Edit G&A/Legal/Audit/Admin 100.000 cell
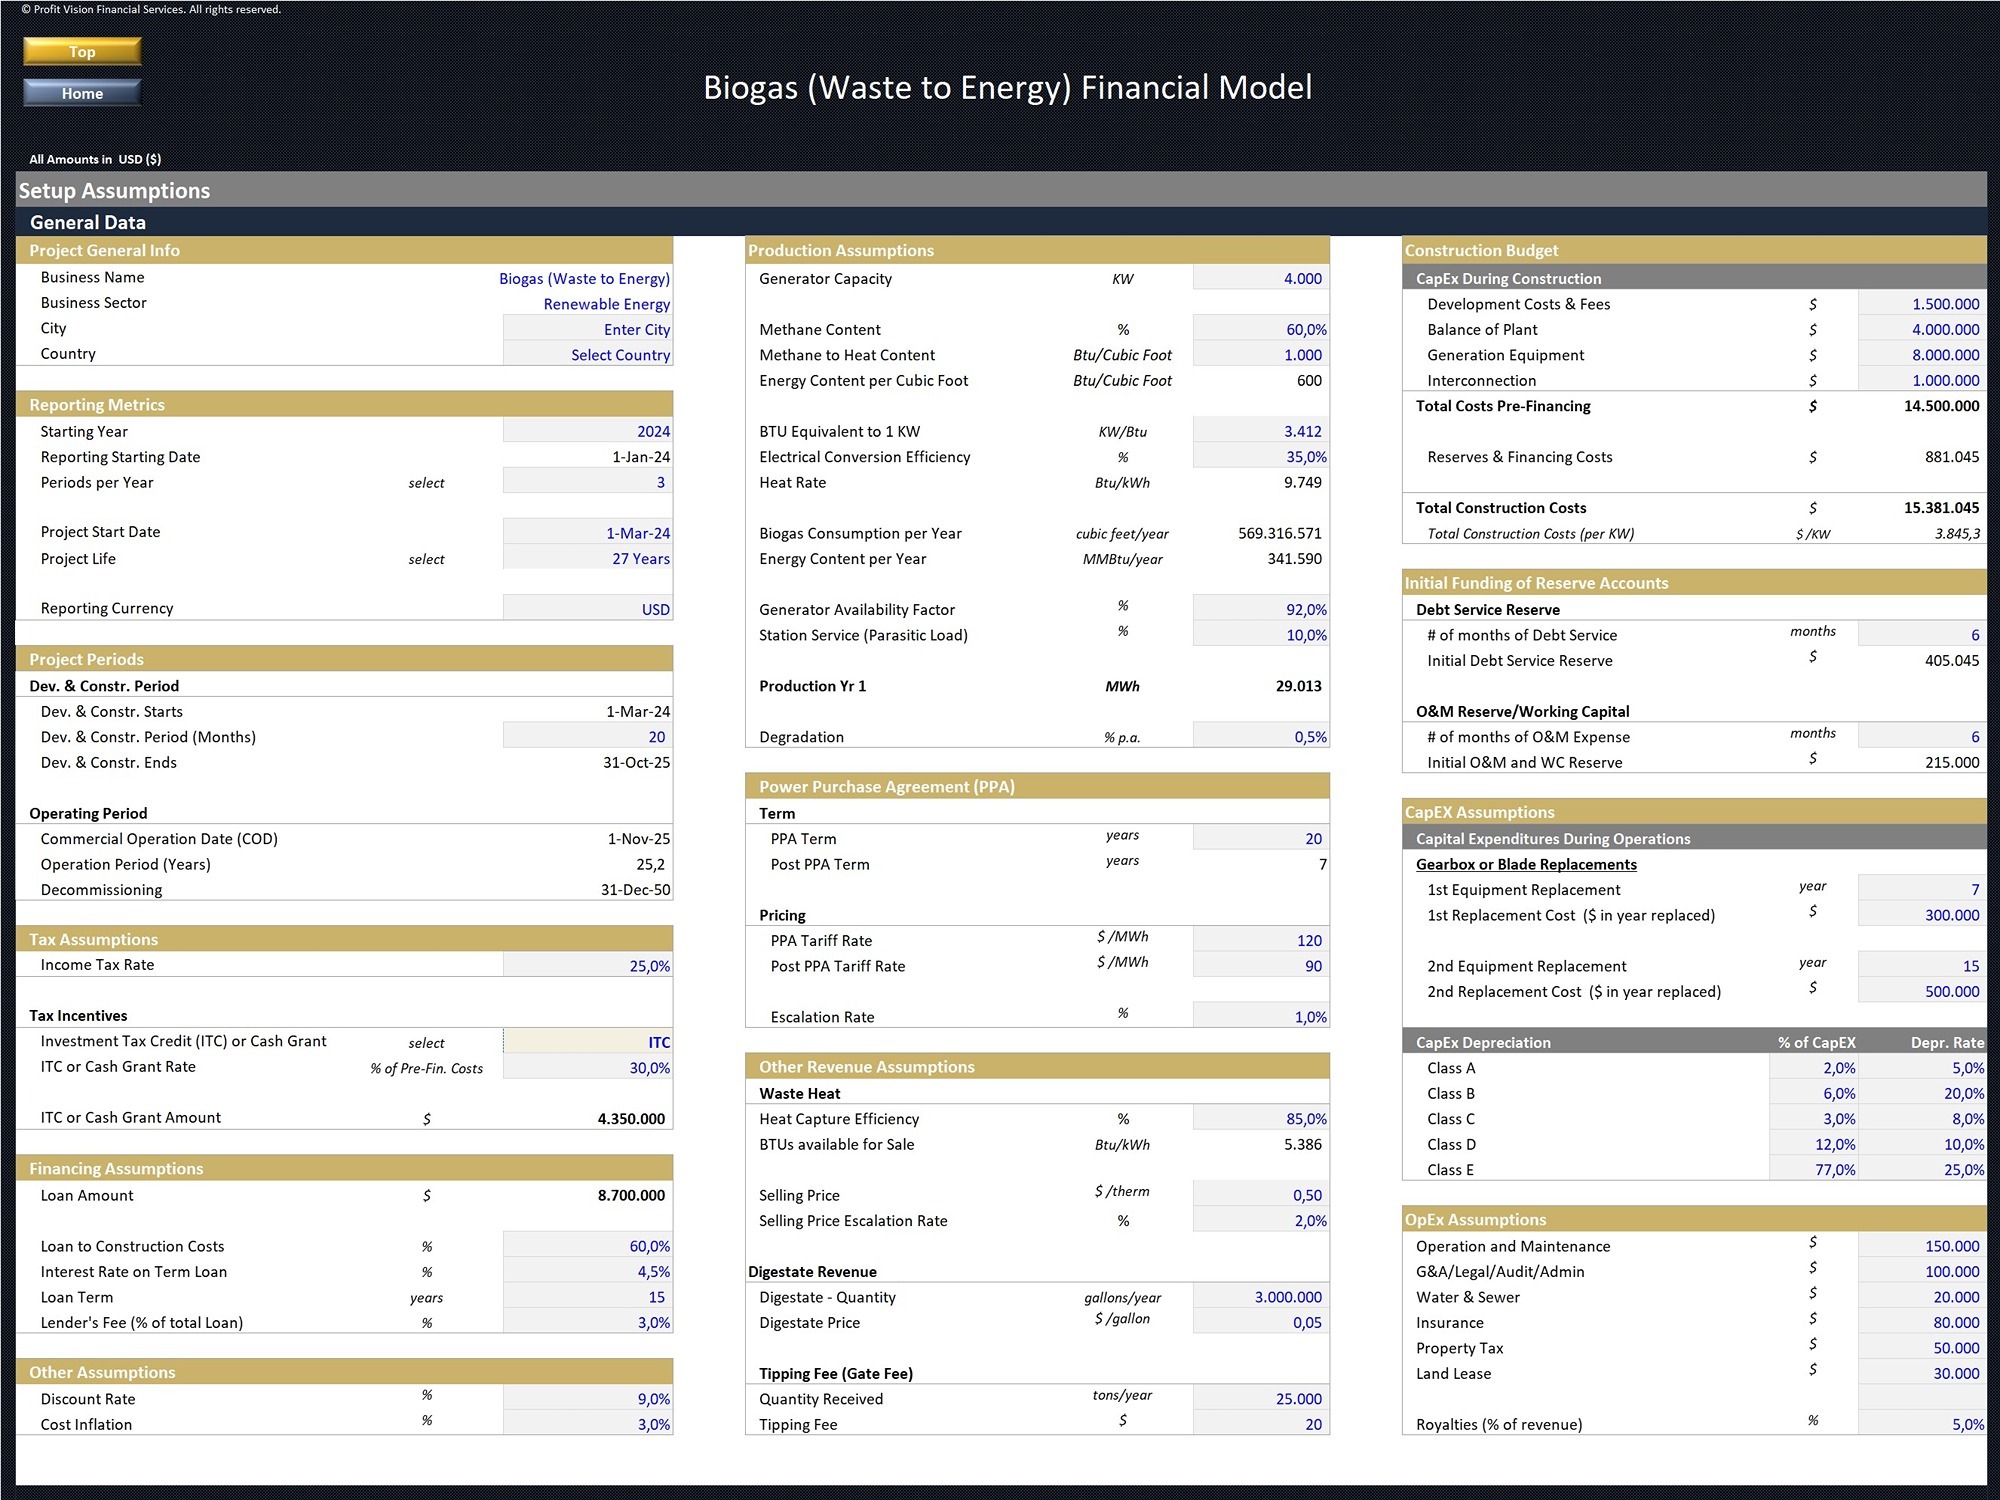 click(x=1922, y=1272)
